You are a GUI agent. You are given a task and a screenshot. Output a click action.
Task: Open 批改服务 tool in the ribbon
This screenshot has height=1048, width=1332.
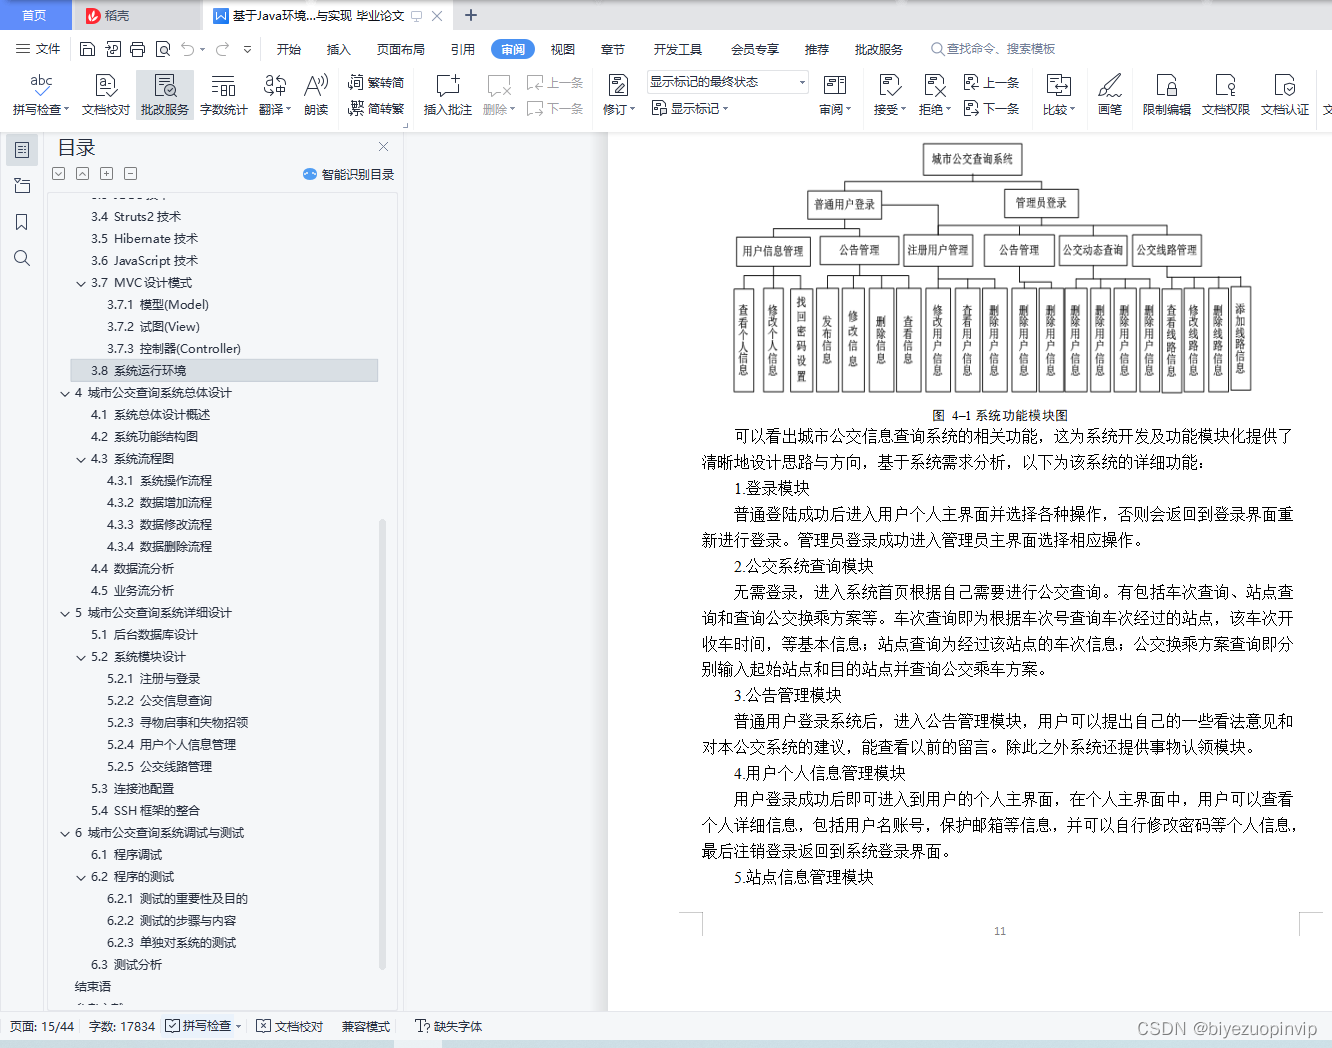(165, 95)
